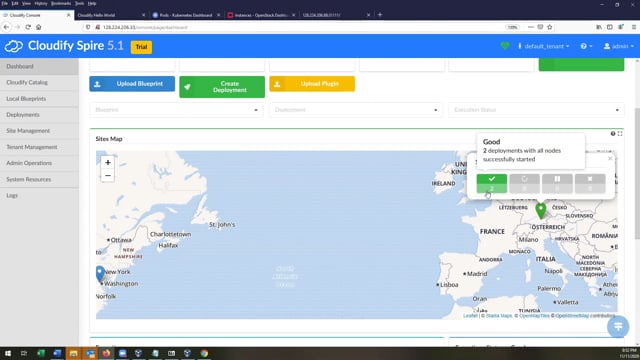Expand the Blueprint filter dropdown

tap(176, 110)
